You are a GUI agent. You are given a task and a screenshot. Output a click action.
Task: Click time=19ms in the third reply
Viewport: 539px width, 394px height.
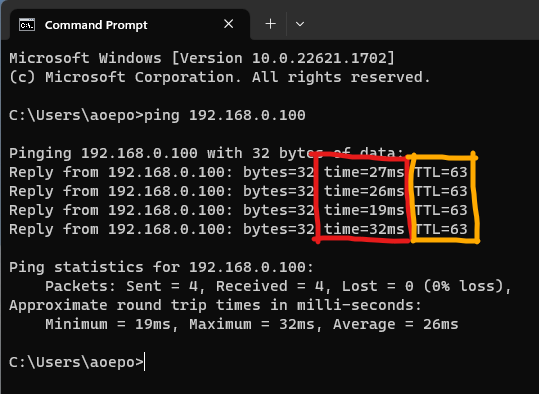(x=364, y=210)
